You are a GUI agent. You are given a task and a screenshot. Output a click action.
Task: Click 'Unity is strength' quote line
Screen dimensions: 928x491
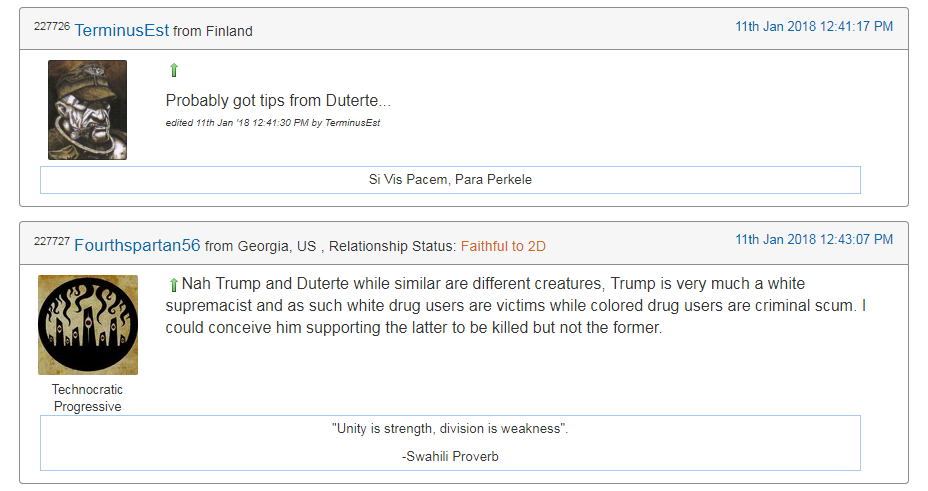450,429
